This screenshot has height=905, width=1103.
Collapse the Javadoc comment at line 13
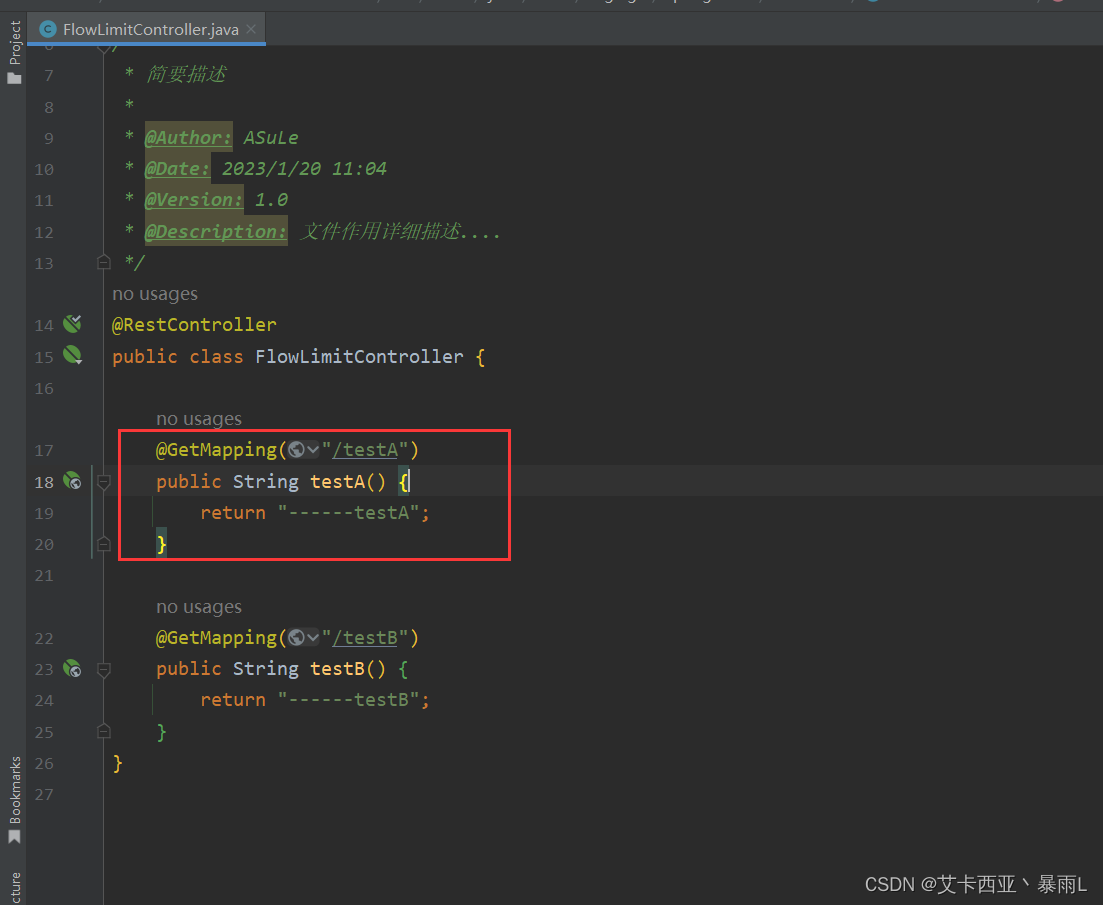pos(103,262)
